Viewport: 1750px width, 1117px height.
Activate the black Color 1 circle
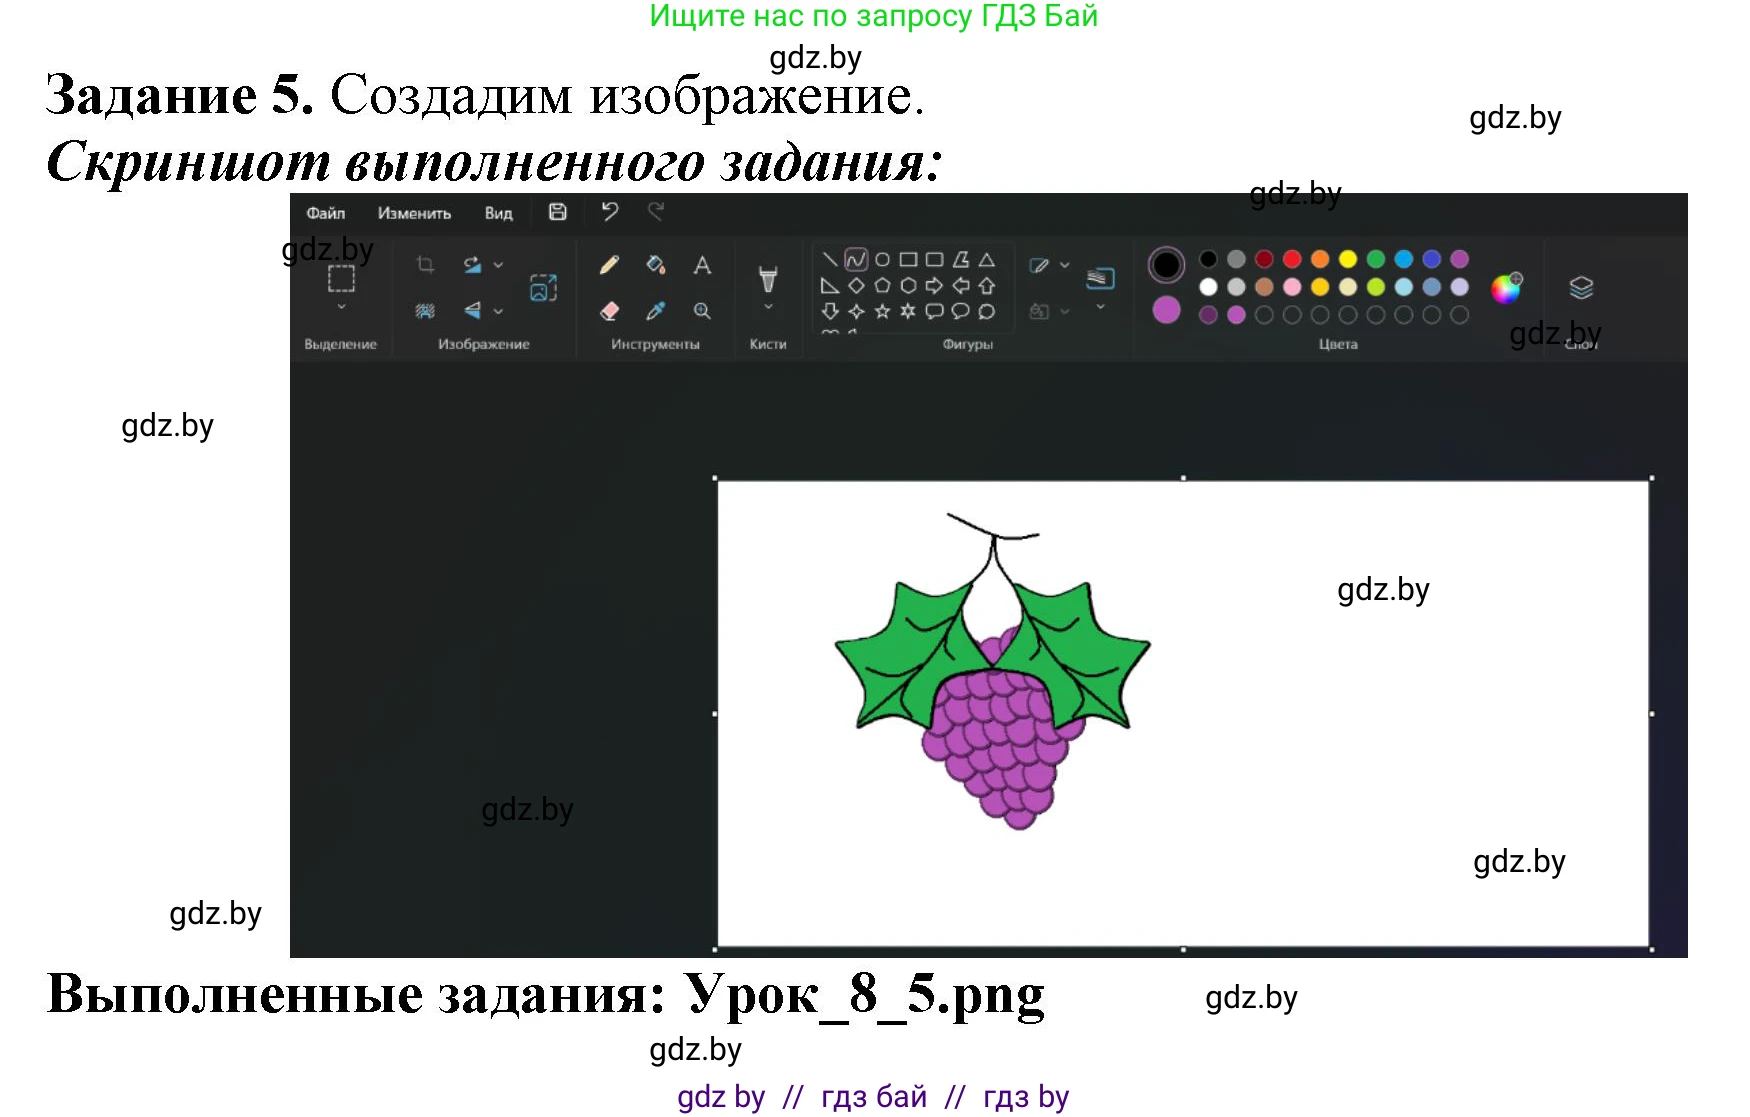[x=1166, y=265]
